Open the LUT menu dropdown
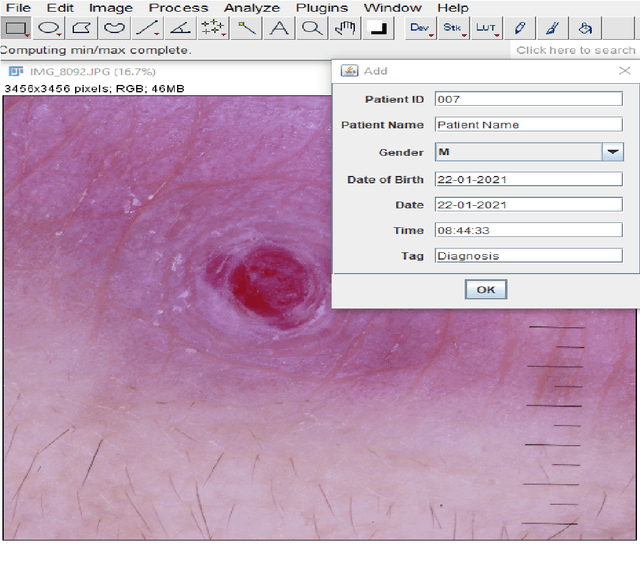The width and height of the screenshot is (640, 562). tap(487, 28)
